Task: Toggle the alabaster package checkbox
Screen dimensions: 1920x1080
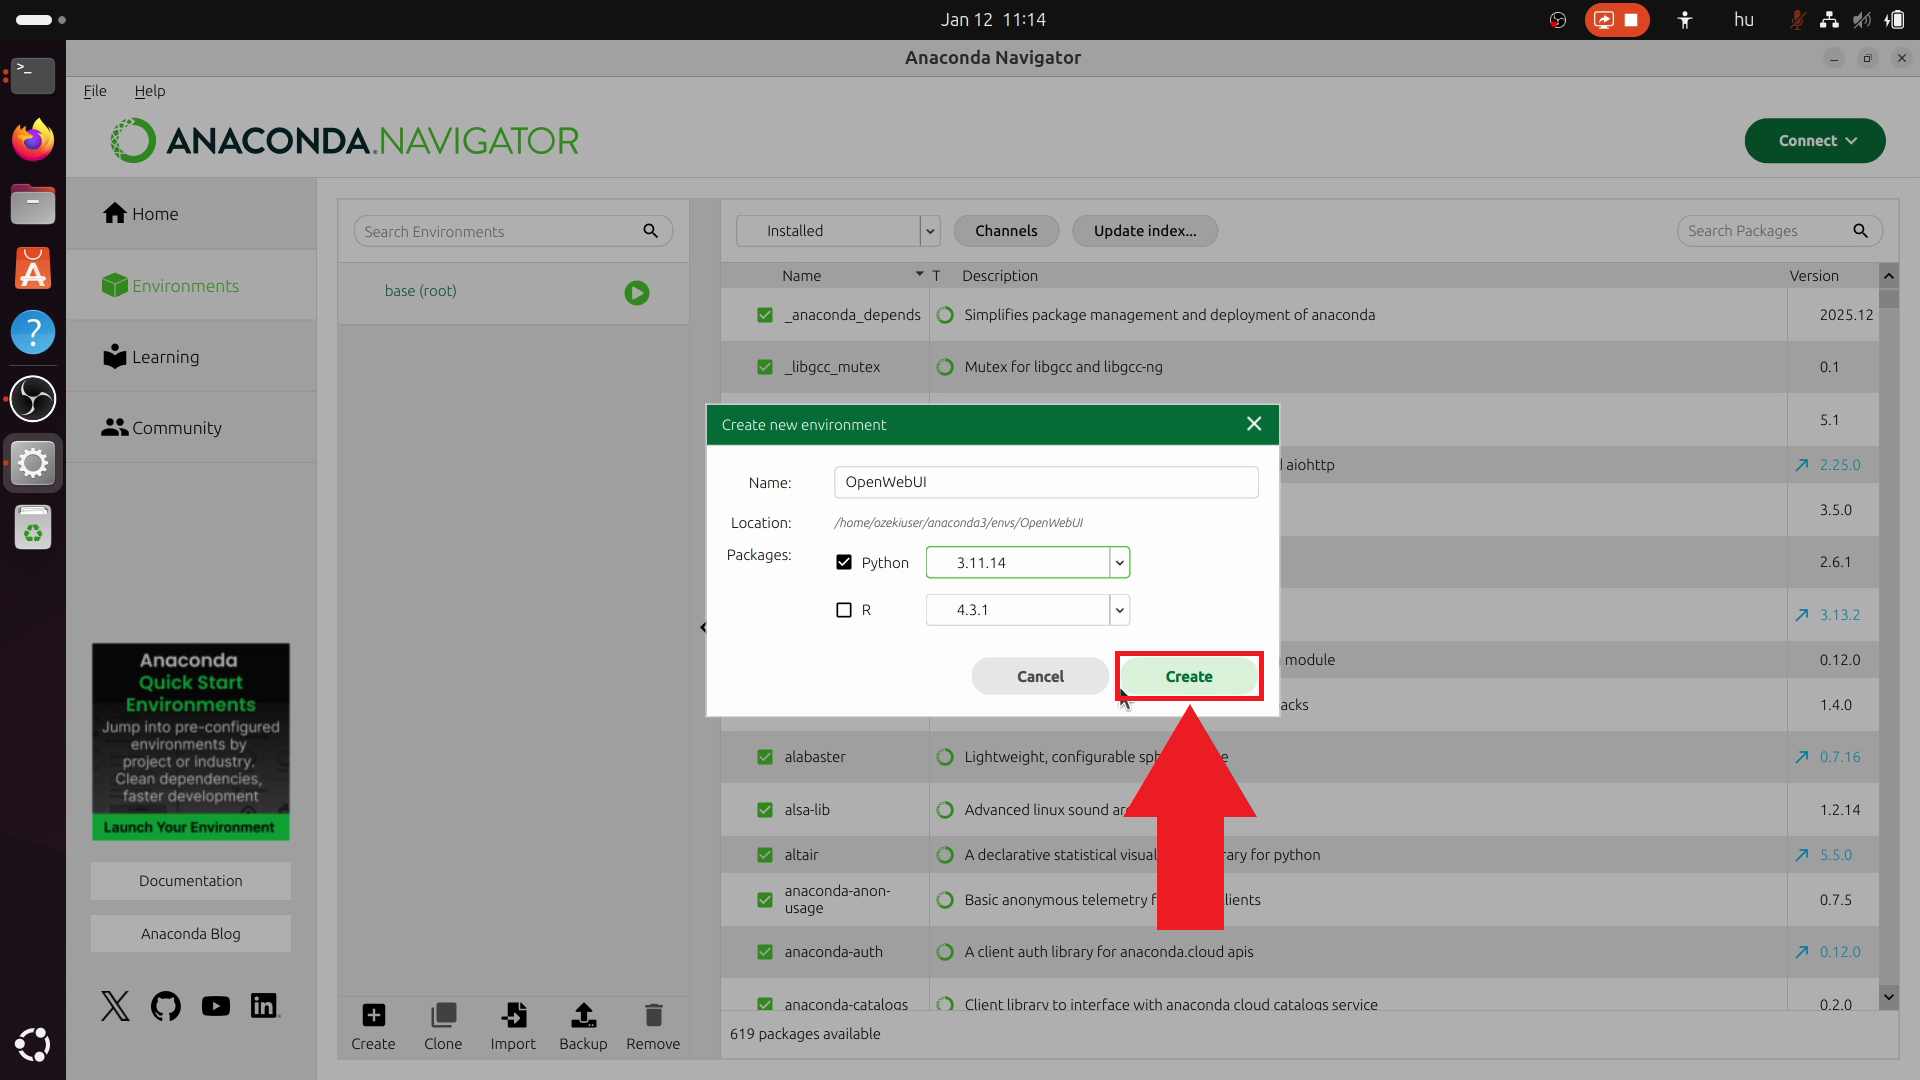Action: (x=765, y=757)
